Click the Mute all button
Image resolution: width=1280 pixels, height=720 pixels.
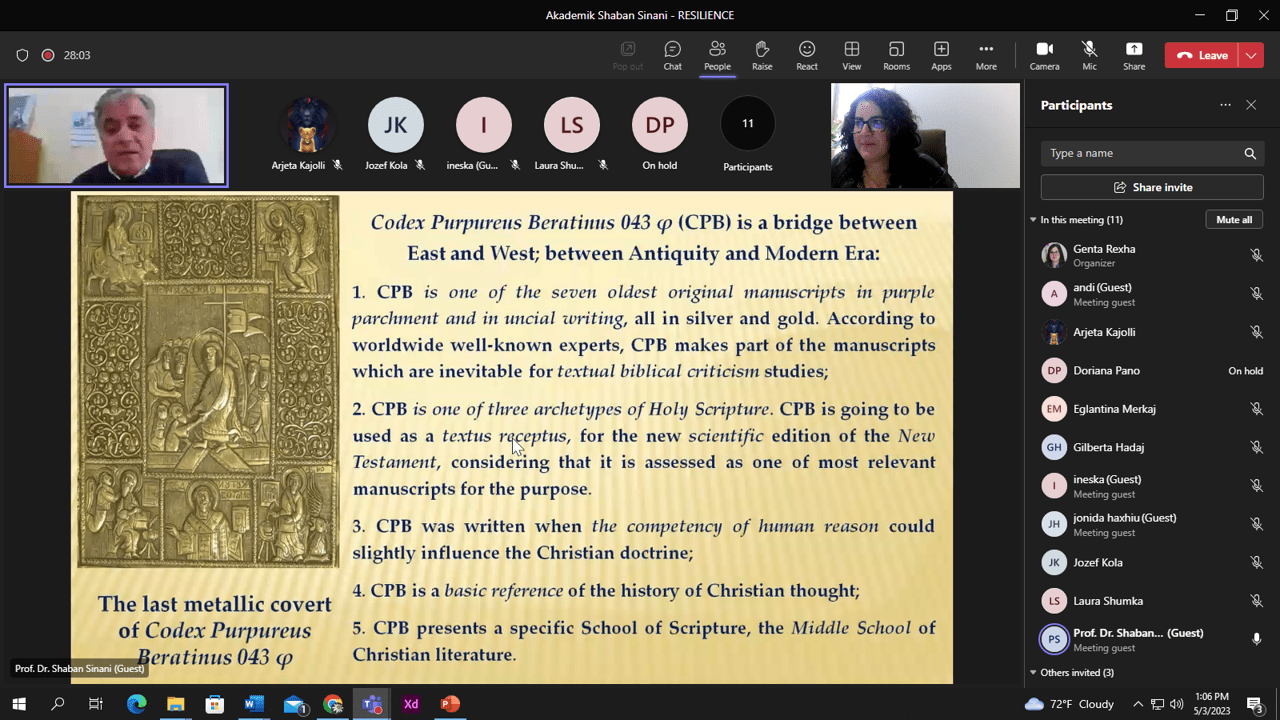1233,219
